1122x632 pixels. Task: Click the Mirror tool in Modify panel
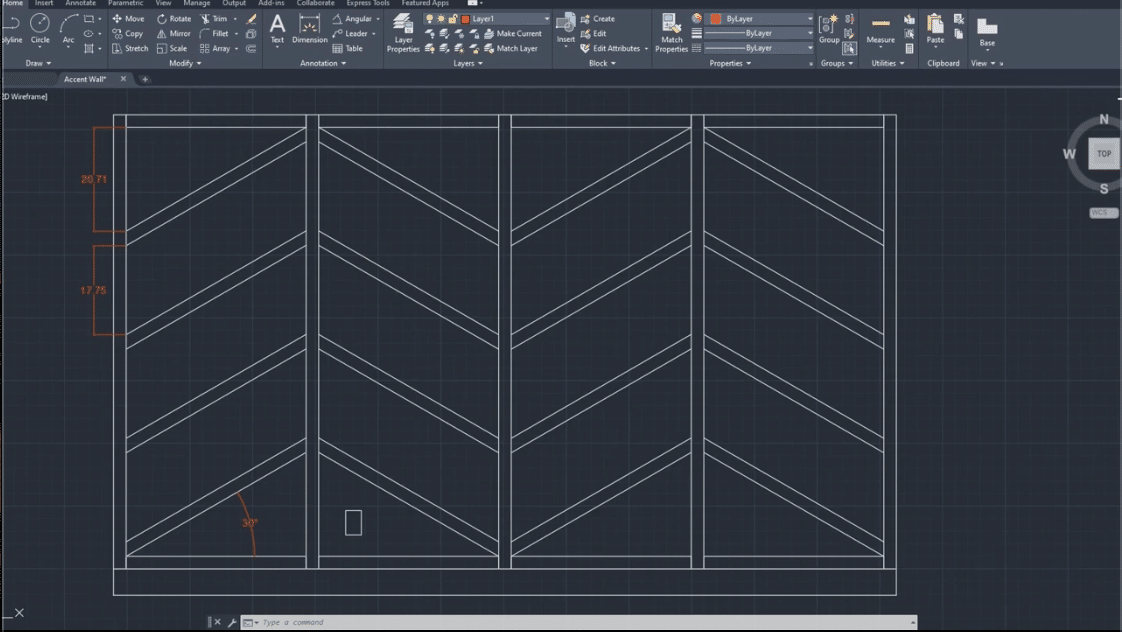pos(173,33)
